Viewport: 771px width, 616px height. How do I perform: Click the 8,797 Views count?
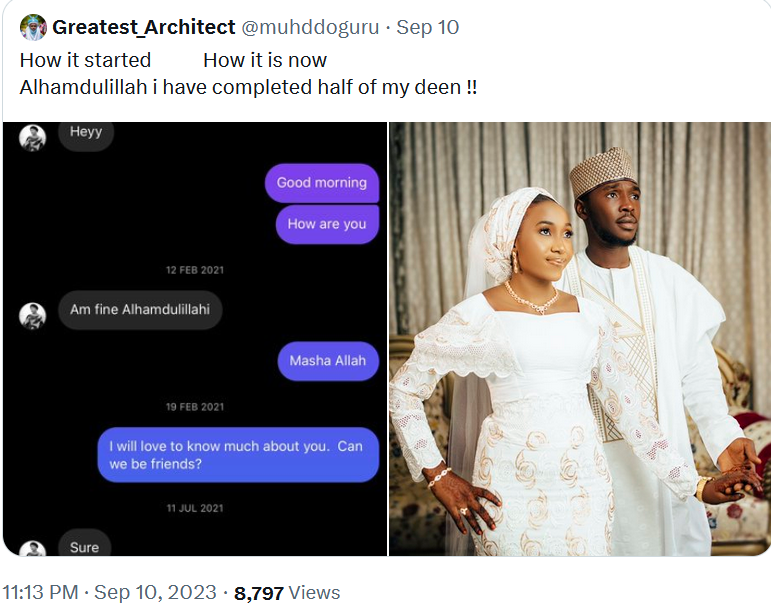click(287, 593)
